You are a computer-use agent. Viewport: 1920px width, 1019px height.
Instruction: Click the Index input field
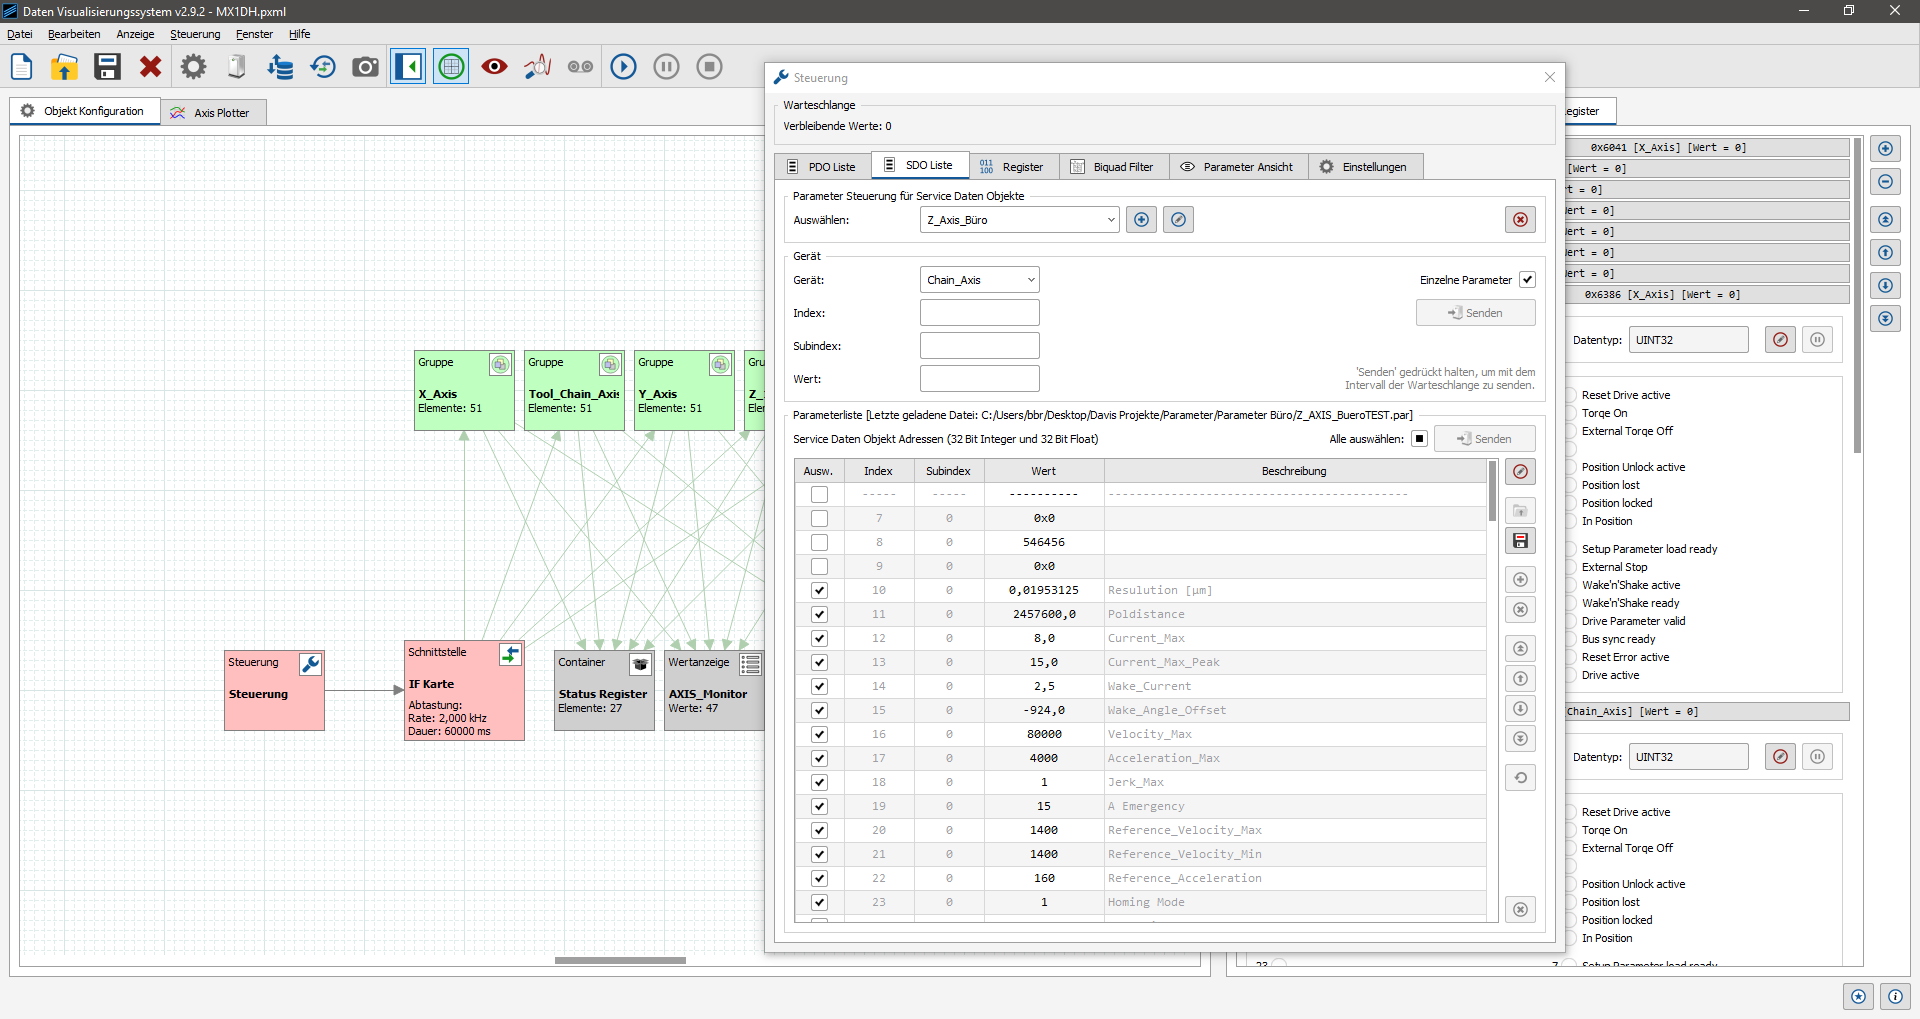click(979, 313)
